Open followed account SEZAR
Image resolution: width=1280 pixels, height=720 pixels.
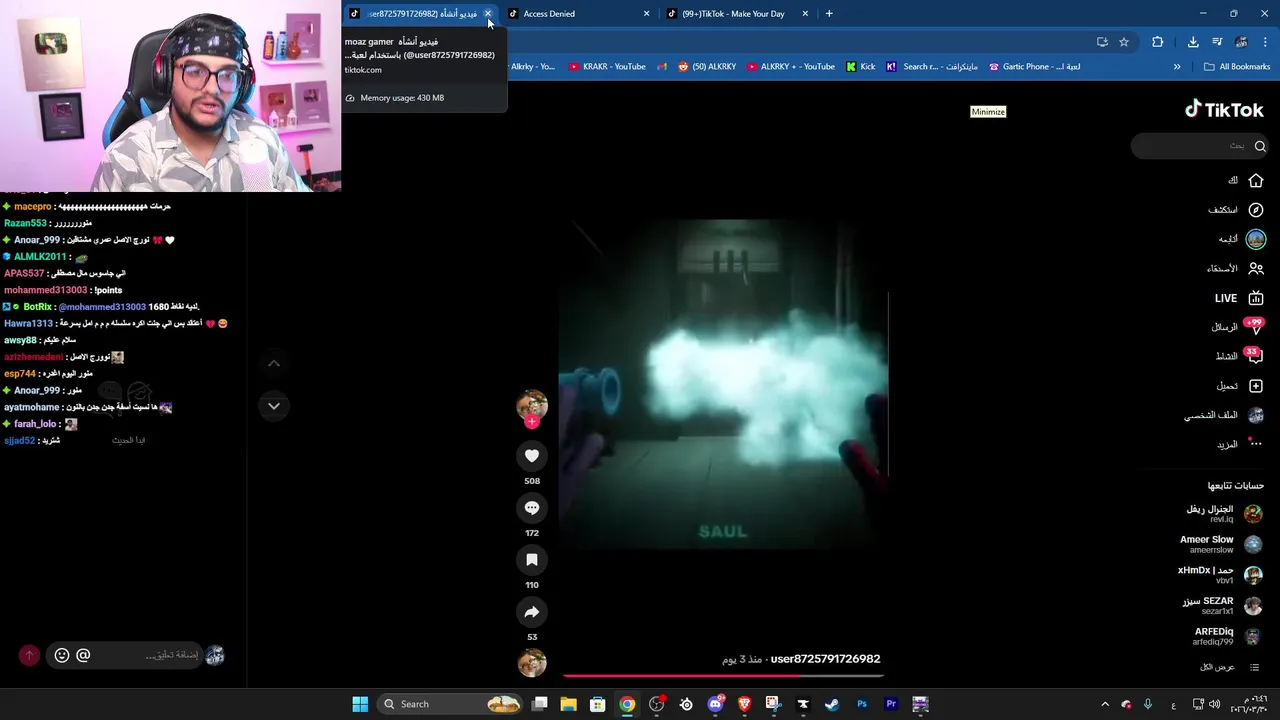pyautogui.click(x=1222, y=606)
